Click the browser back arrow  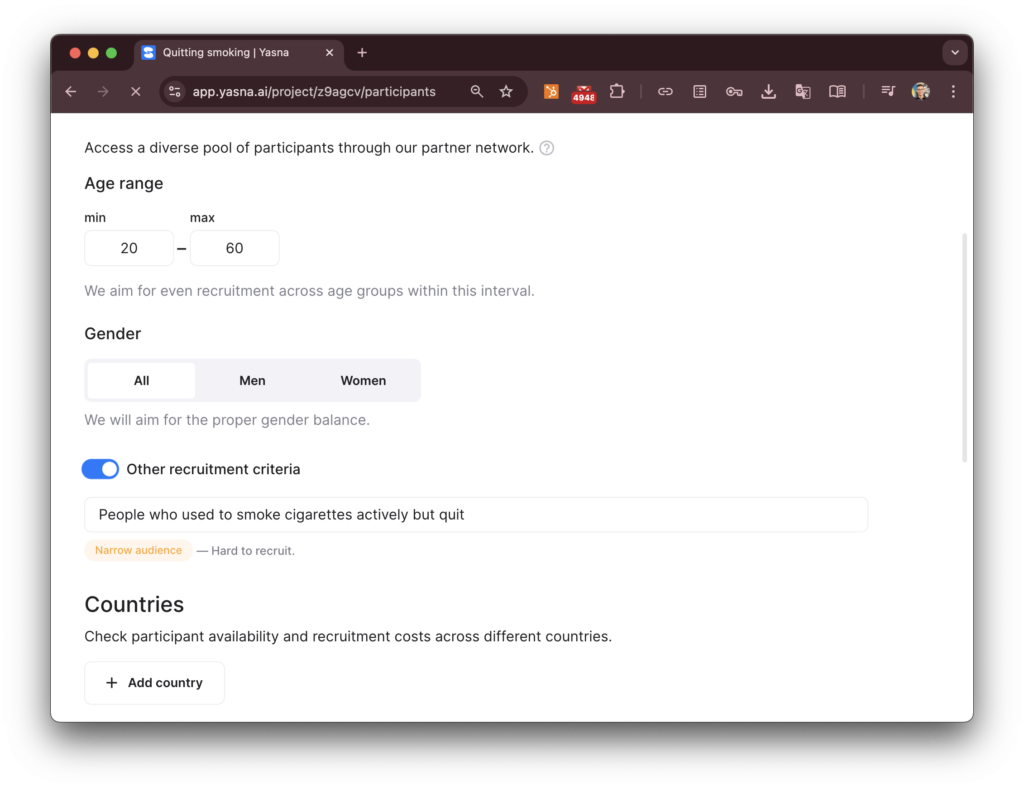[71, 91]
